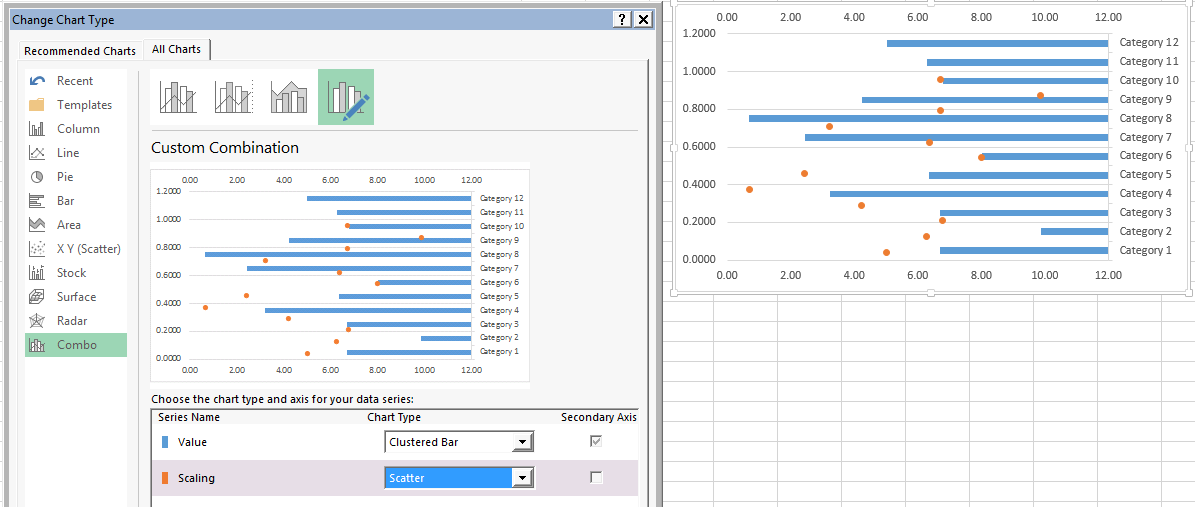The image size is (1195, 507).
Task: Select the Custom Combination chart icon
Action: [x=345, y=97]
